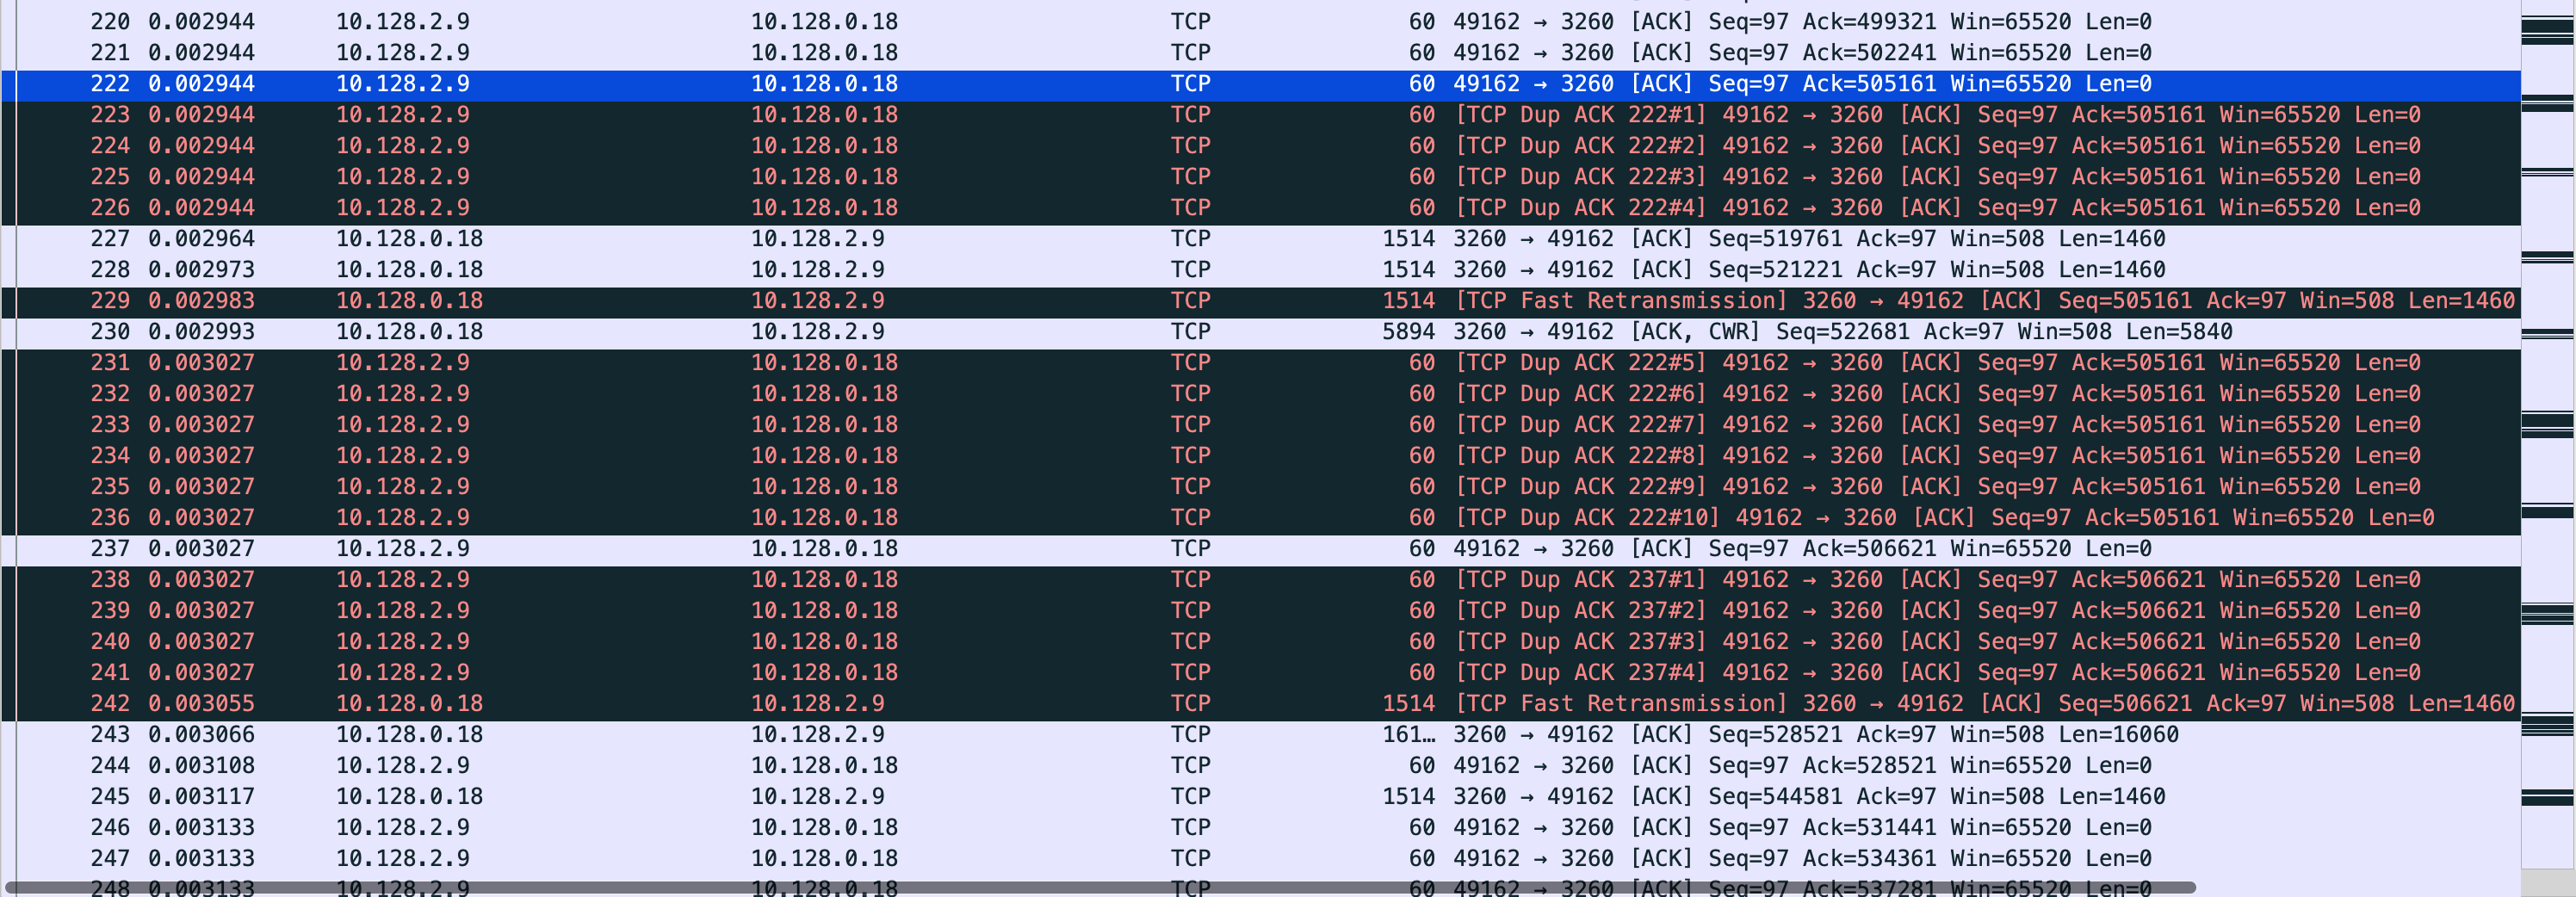Select packet 240 TCP Dup ACK 237#3
The width and height of the screenshot is (2576, 897).
(1260, 642)
